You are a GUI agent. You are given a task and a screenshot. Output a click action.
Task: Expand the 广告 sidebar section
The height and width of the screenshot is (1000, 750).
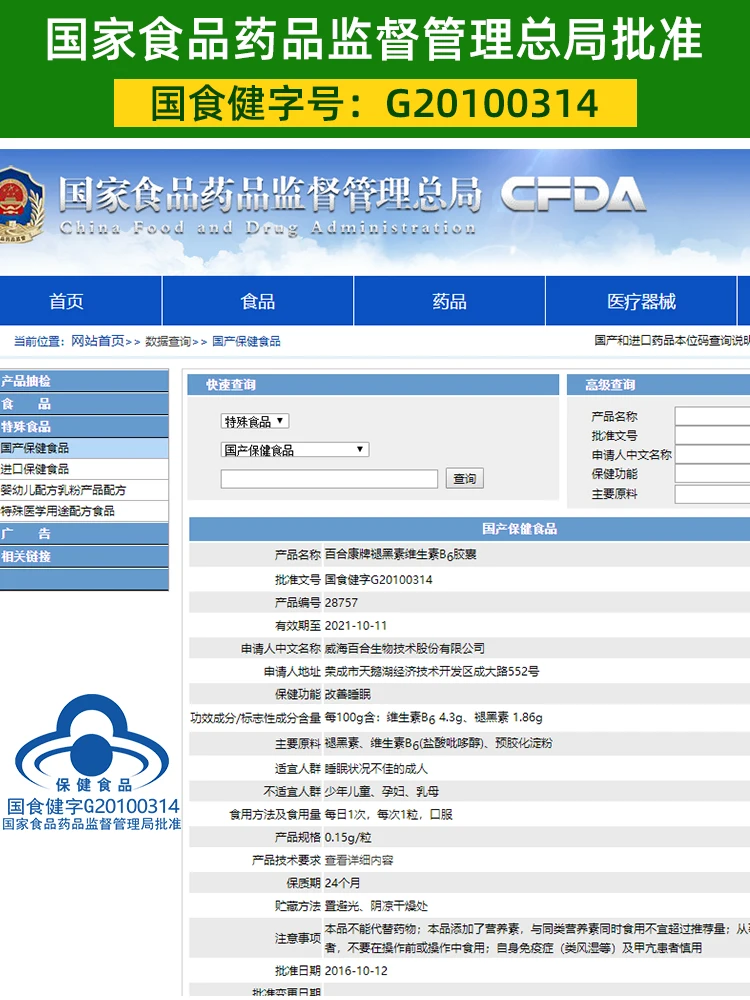[84, 534]
